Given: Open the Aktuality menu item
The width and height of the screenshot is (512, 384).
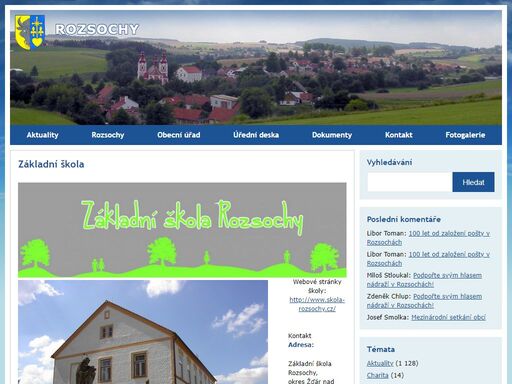Looking at the screenshot, I should pyautogui.click(x=42, y=135).
